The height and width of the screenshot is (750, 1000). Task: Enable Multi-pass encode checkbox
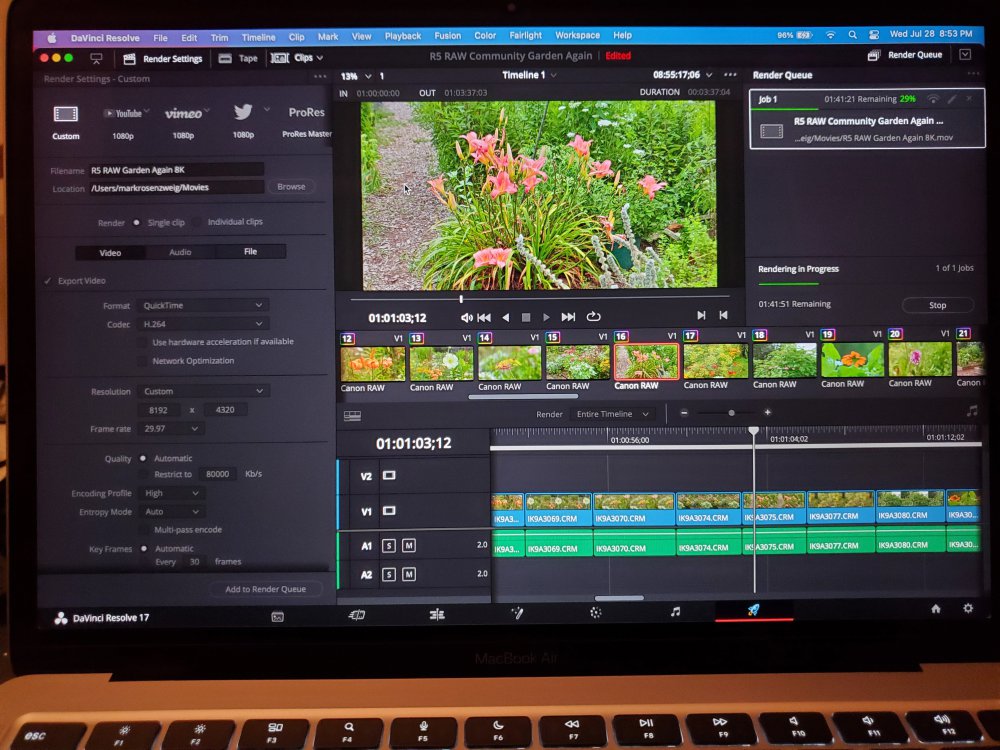[143, 530]
